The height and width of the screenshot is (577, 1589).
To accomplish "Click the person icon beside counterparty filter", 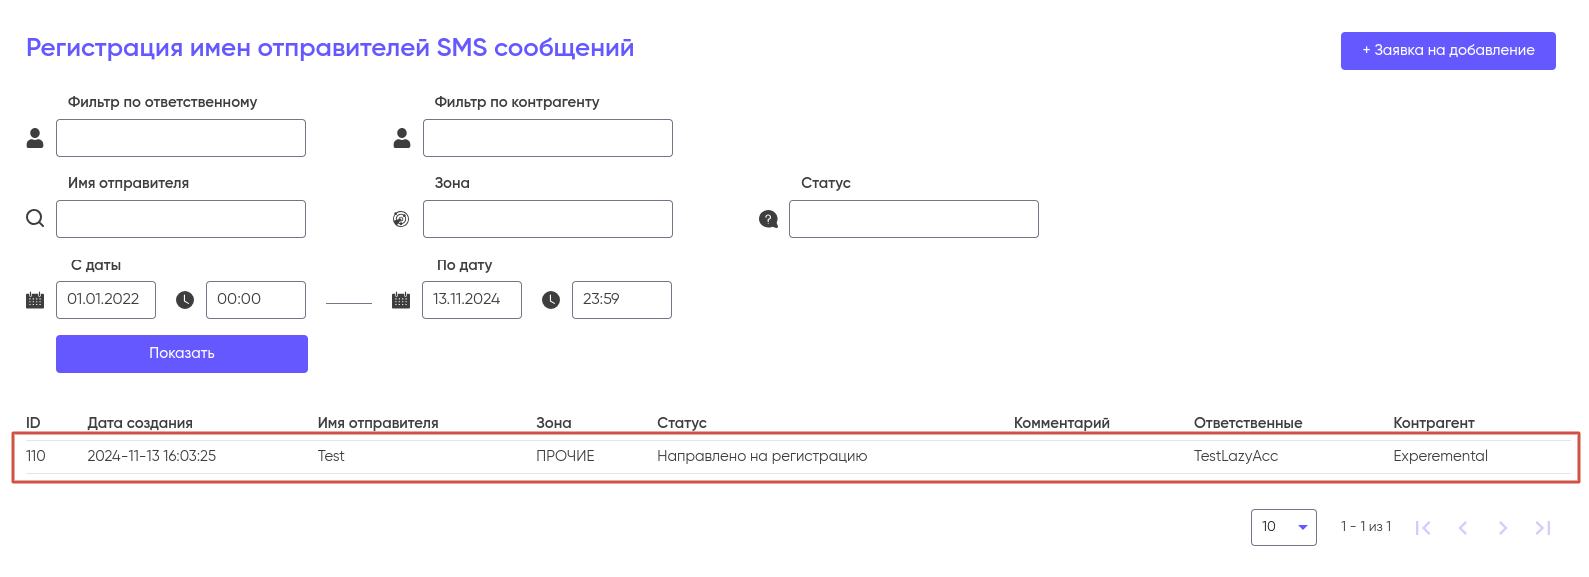I will pyautogui.click(x=402, y=138).
